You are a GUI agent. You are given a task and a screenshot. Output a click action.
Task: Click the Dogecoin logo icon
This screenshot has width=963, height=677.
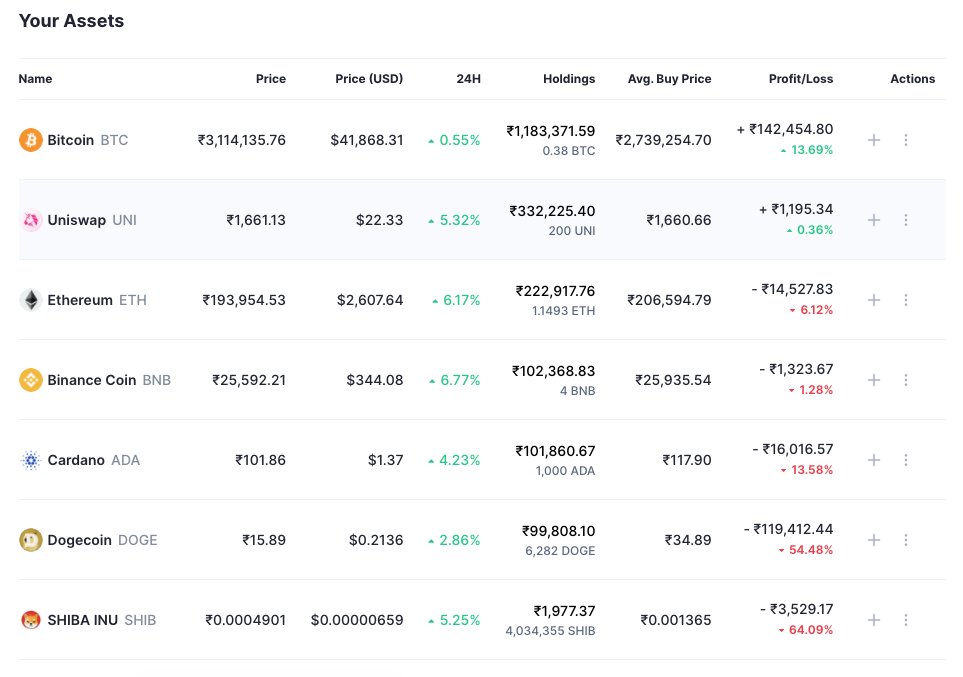click(31, 540)
